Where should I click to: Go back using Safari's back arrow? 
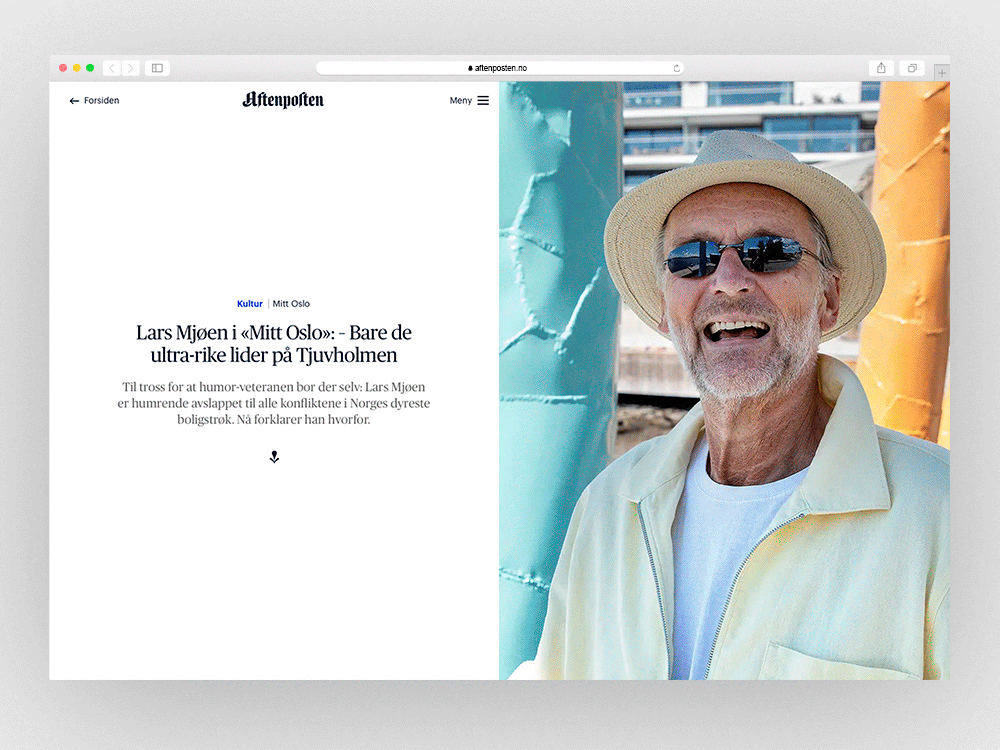(x=112, y=68)
